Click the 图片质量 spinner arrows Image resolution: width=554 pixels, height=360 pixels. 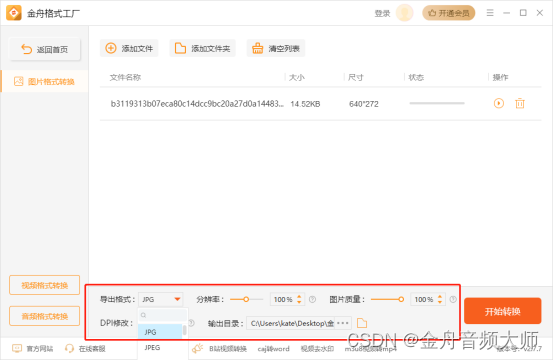coord(440,299)
